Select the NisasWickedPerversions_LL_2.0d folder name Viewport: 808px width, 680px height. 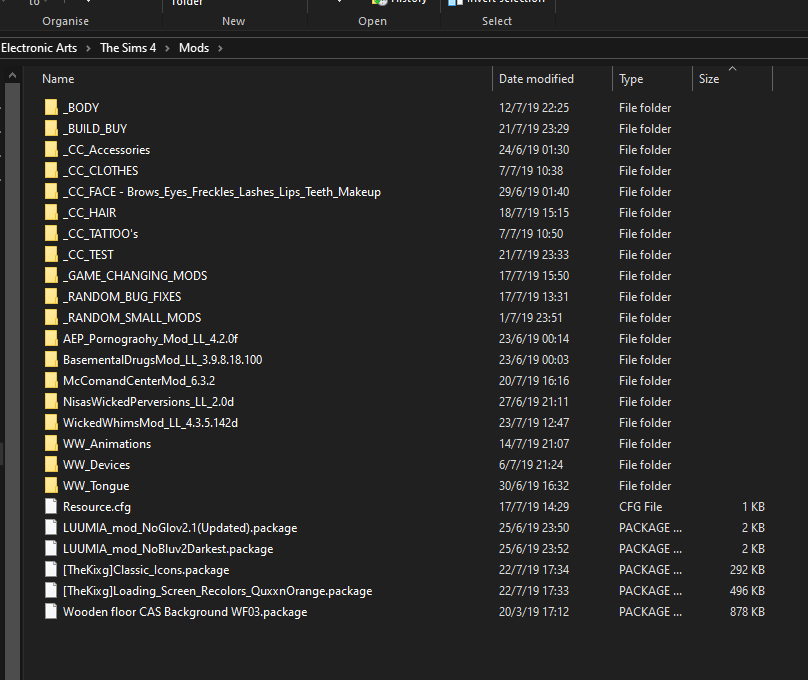pos(148,402)
